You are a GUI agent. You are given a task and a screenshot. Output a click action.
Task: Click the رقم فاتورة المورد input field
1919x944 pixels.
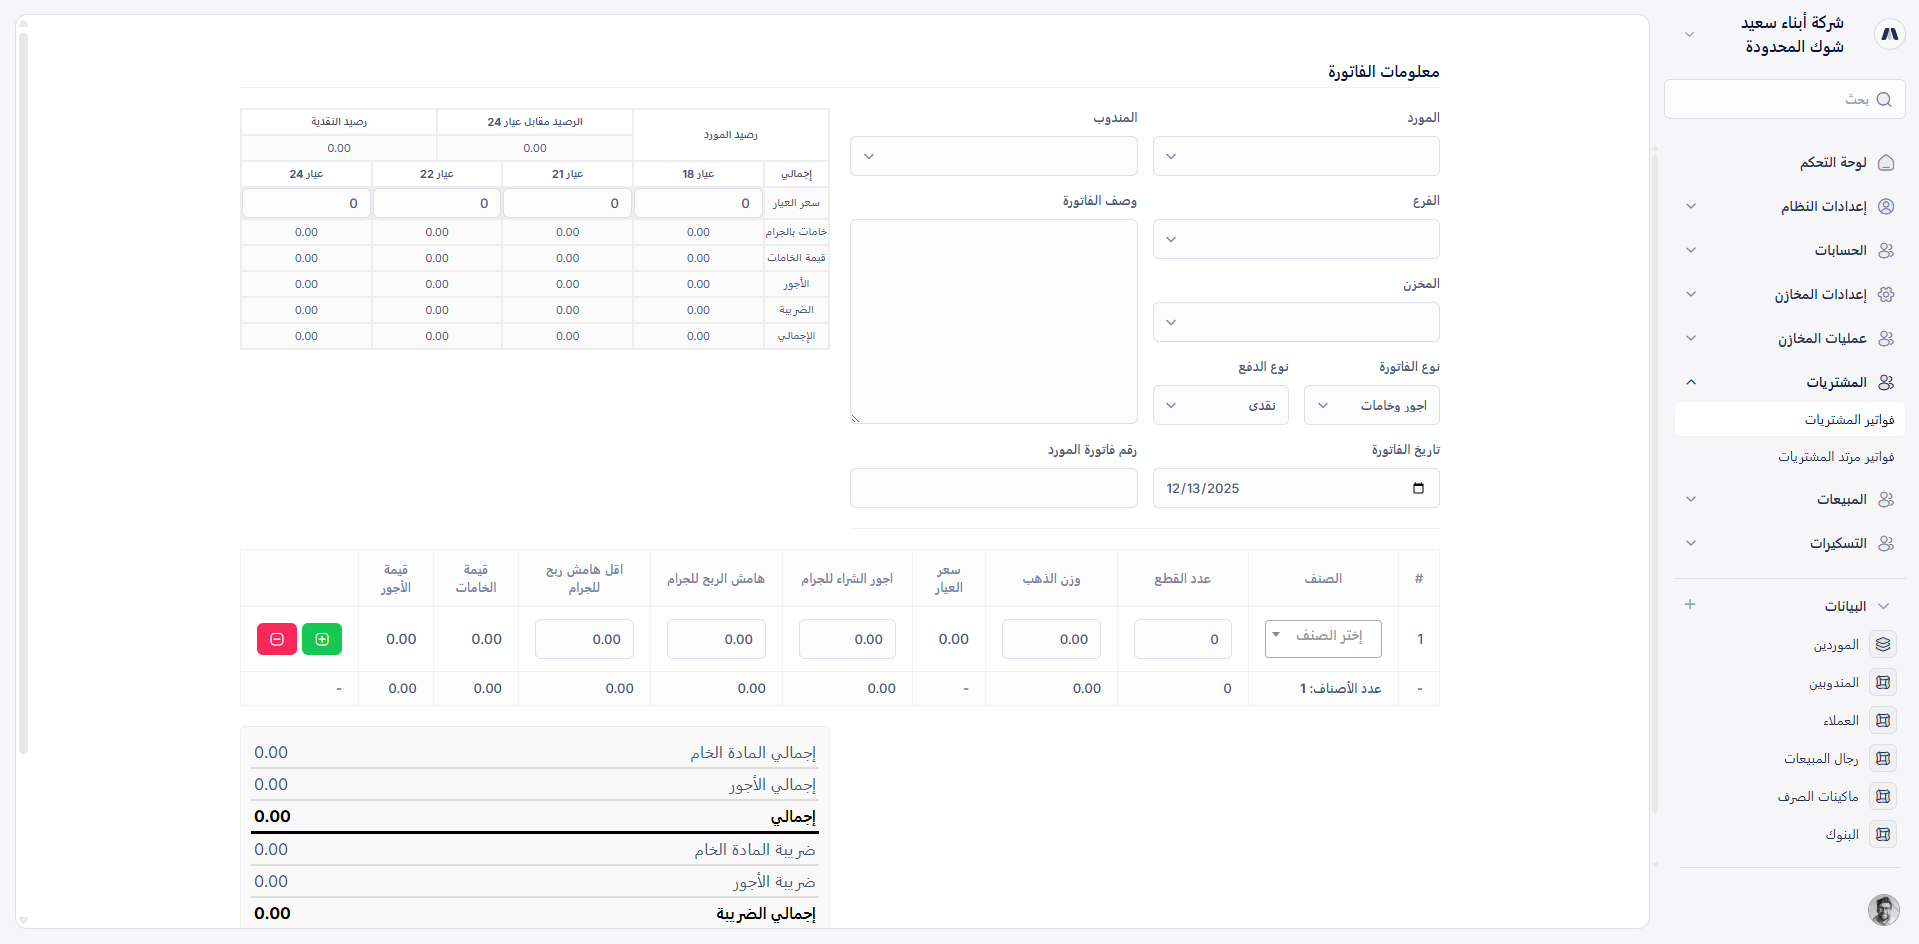tap(993, 488)
